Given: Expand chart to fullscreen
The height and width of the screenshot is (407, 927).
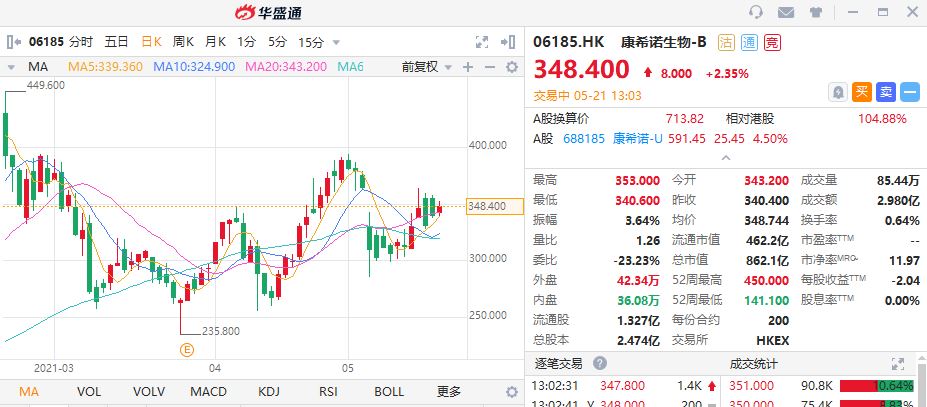Looking at the screenshot, I should point(482,42).
